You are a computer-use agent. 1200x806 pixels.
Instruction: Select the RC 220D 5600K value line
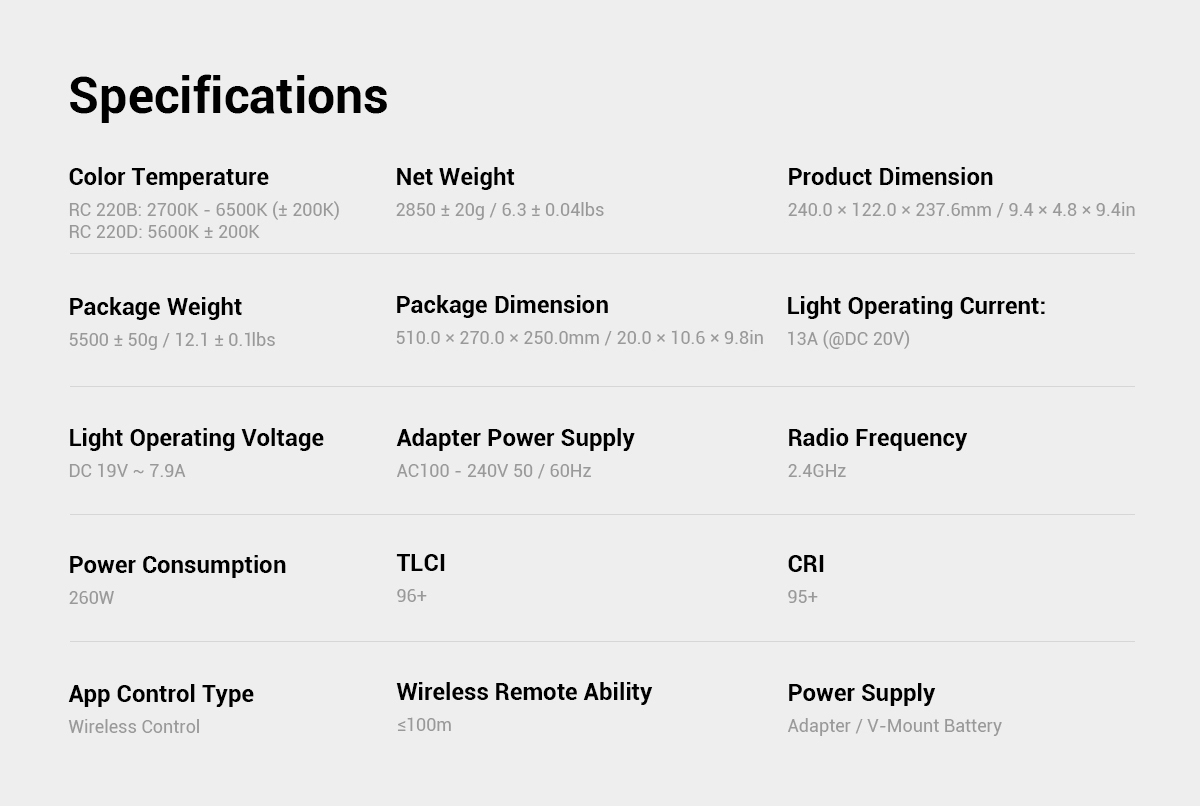click(x=164, y=232)
